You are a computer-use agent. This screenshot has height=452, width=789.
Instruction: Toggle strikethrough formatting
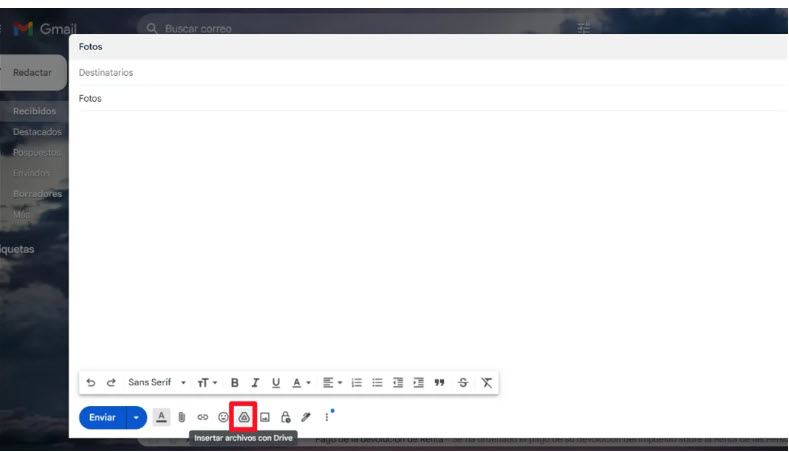click(463, 383)
